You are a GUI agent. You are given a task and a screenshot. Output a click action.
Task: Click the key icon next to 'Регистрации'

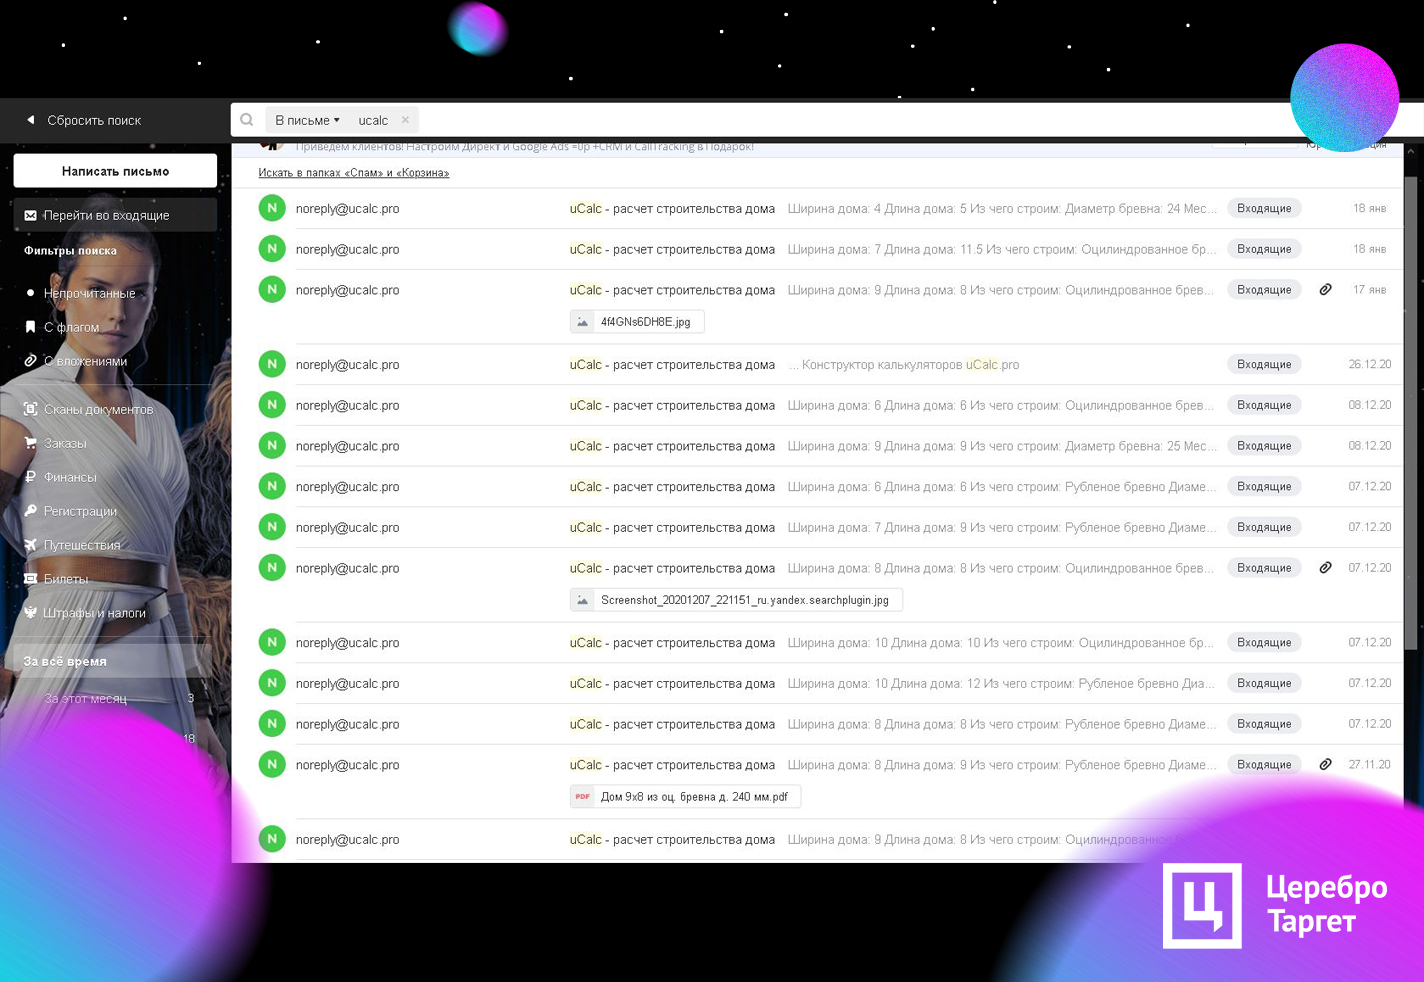pos(30,511)
